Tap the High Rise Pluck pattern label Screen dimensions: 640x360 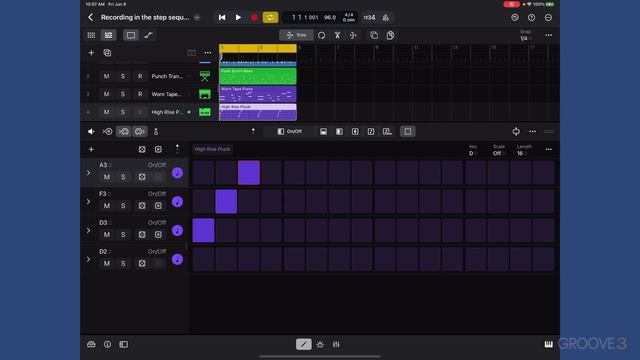212,149
